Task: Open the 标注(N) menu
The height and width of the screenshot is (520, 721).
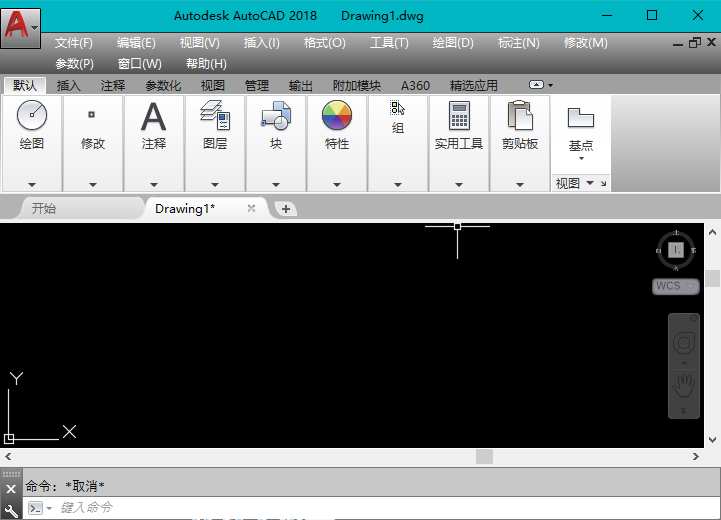Action: [x=519, y=43]
